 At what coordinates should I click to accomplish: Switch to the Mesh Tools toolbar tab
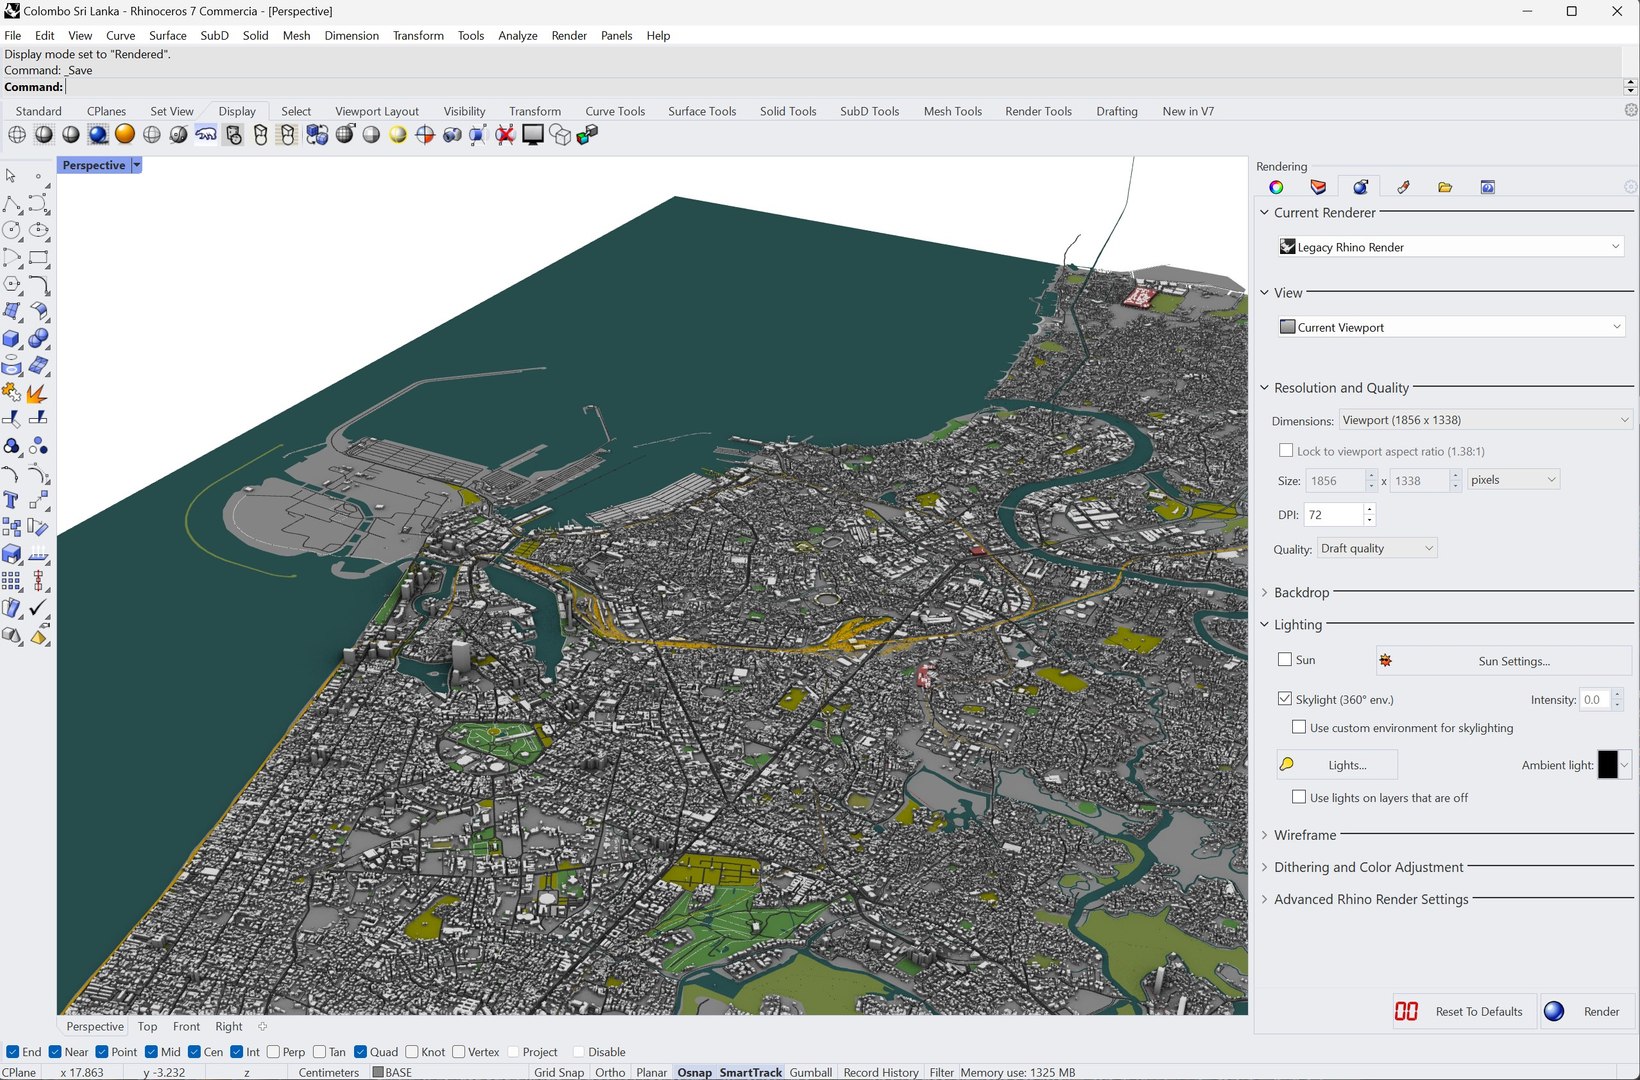click(x=952, y=111)
